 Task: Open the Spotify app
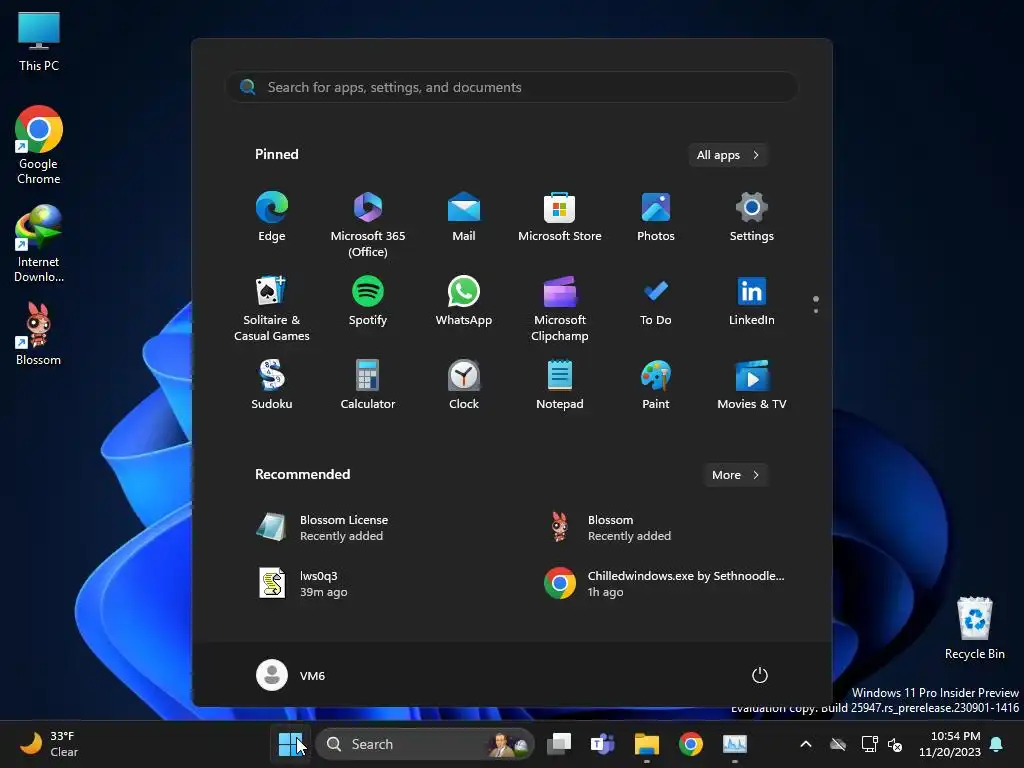[368, 302]
